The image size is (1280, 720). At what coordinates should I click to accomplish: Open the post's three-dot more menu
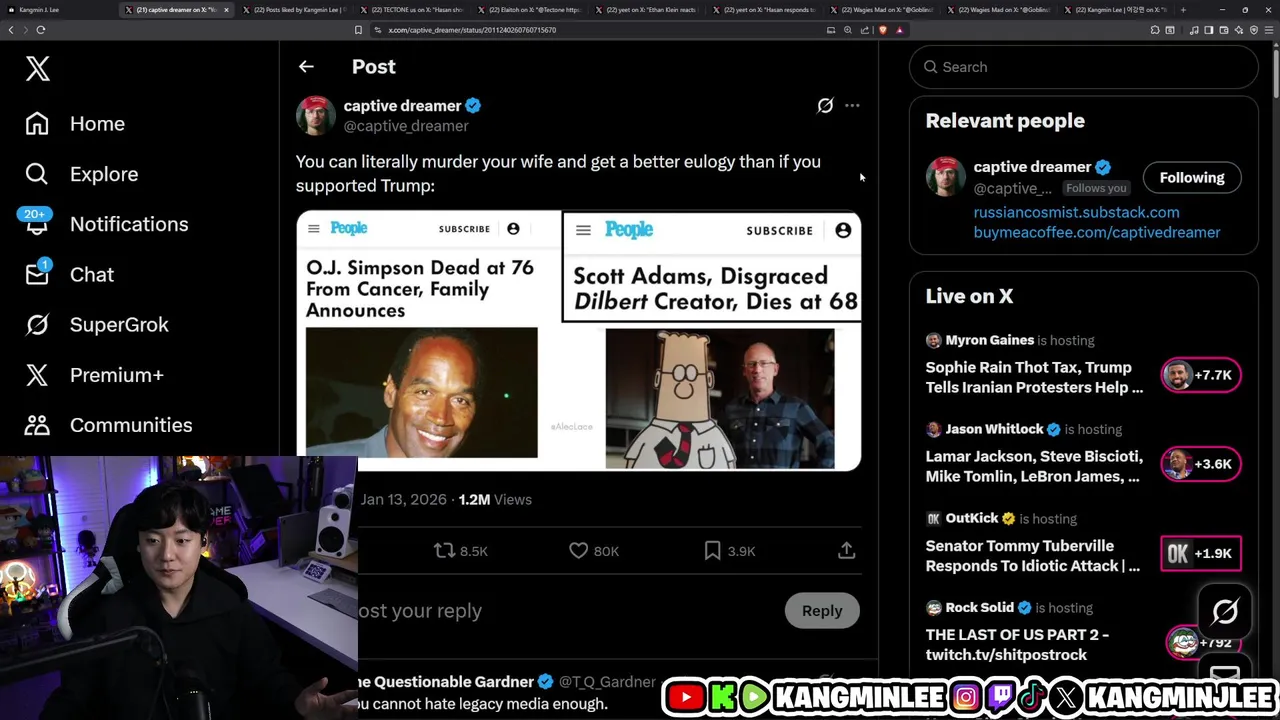coord(852,105)
